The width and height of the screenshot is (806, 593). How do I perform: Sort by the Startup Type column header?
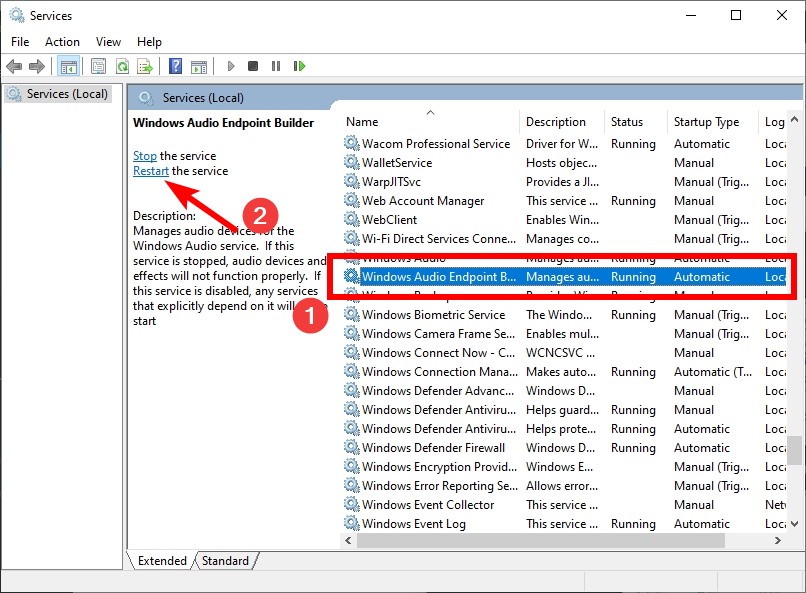point(712,122)
